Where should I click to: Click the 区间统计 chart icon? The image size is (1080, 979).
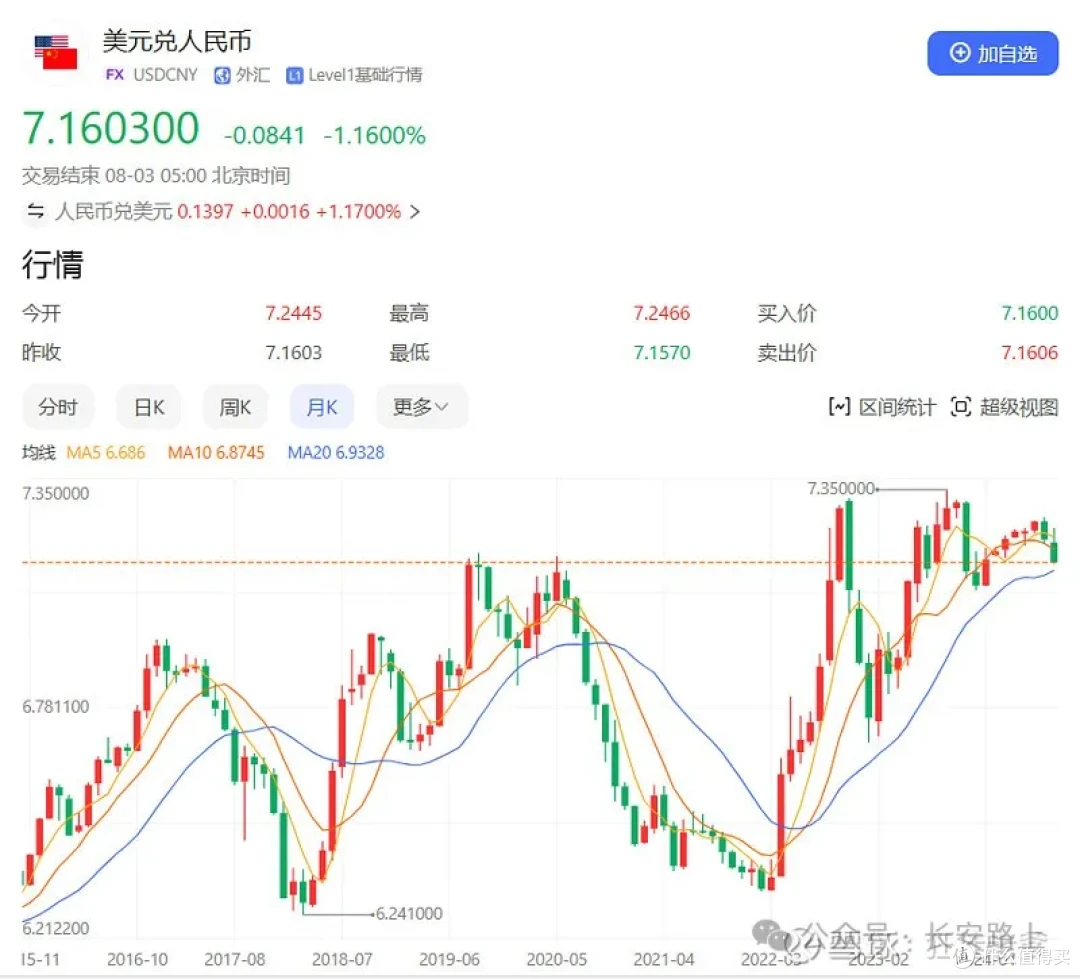pyautogui.click(x=839, y=407)
